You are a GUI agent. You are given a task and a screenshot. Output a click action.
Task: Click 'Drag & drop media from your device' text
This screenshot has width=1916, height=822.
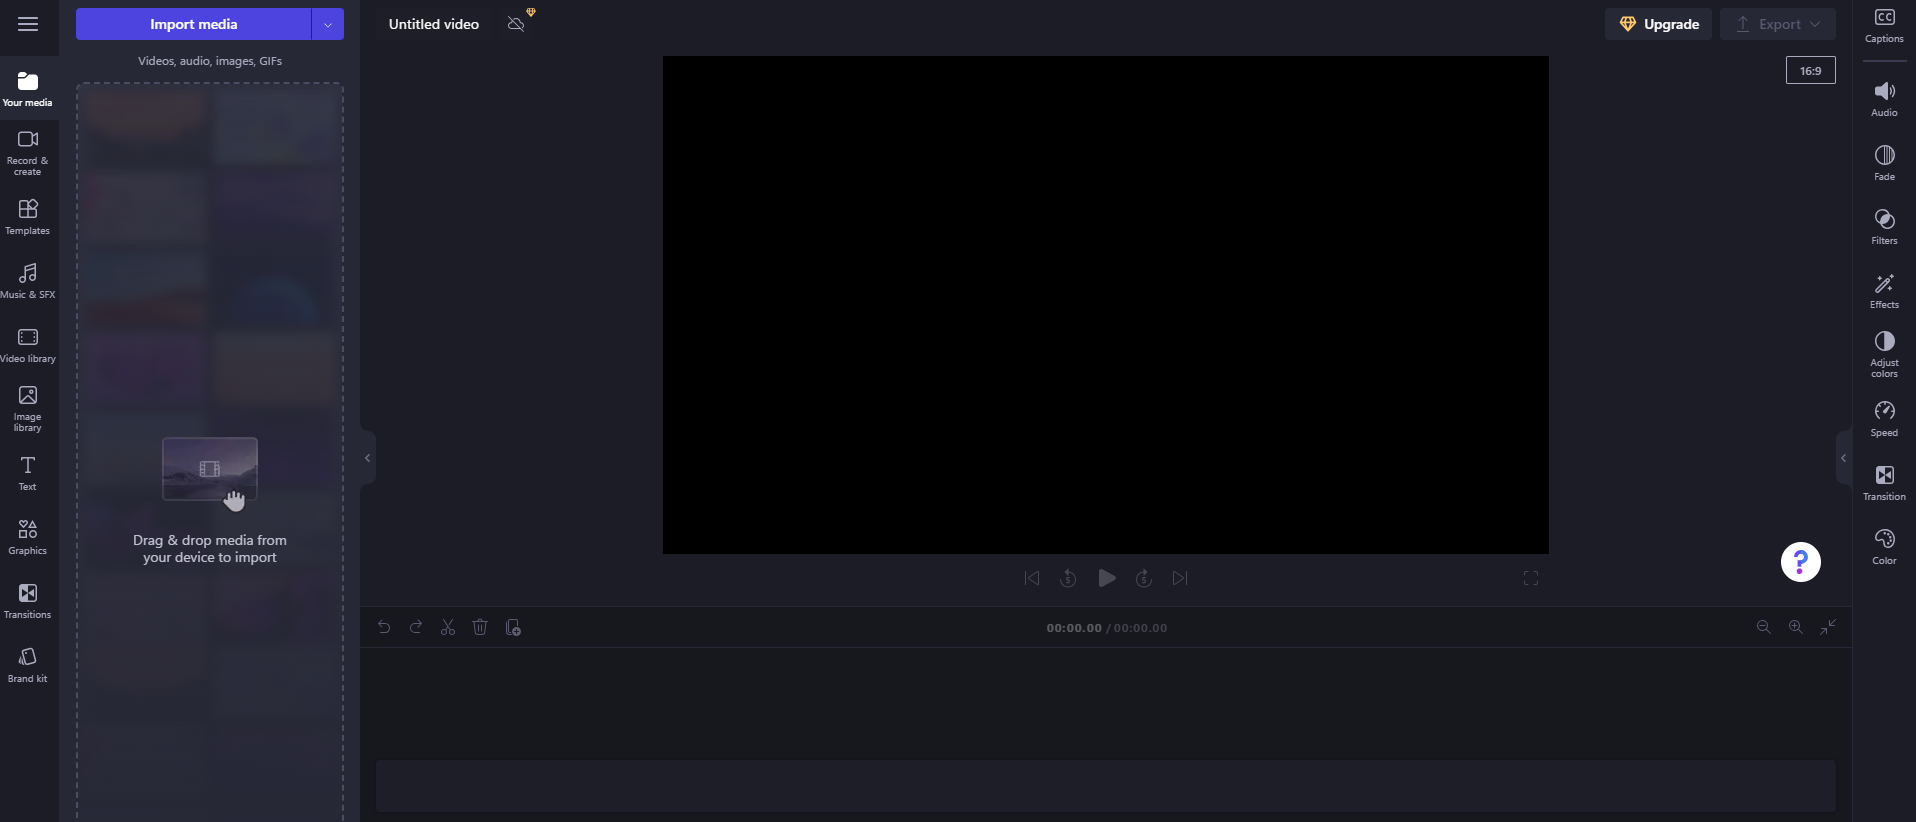[210, 549]
